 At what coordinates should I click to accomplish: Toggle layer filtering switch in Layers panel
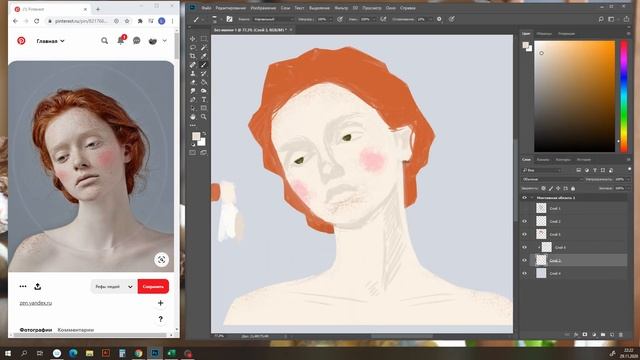629,169
